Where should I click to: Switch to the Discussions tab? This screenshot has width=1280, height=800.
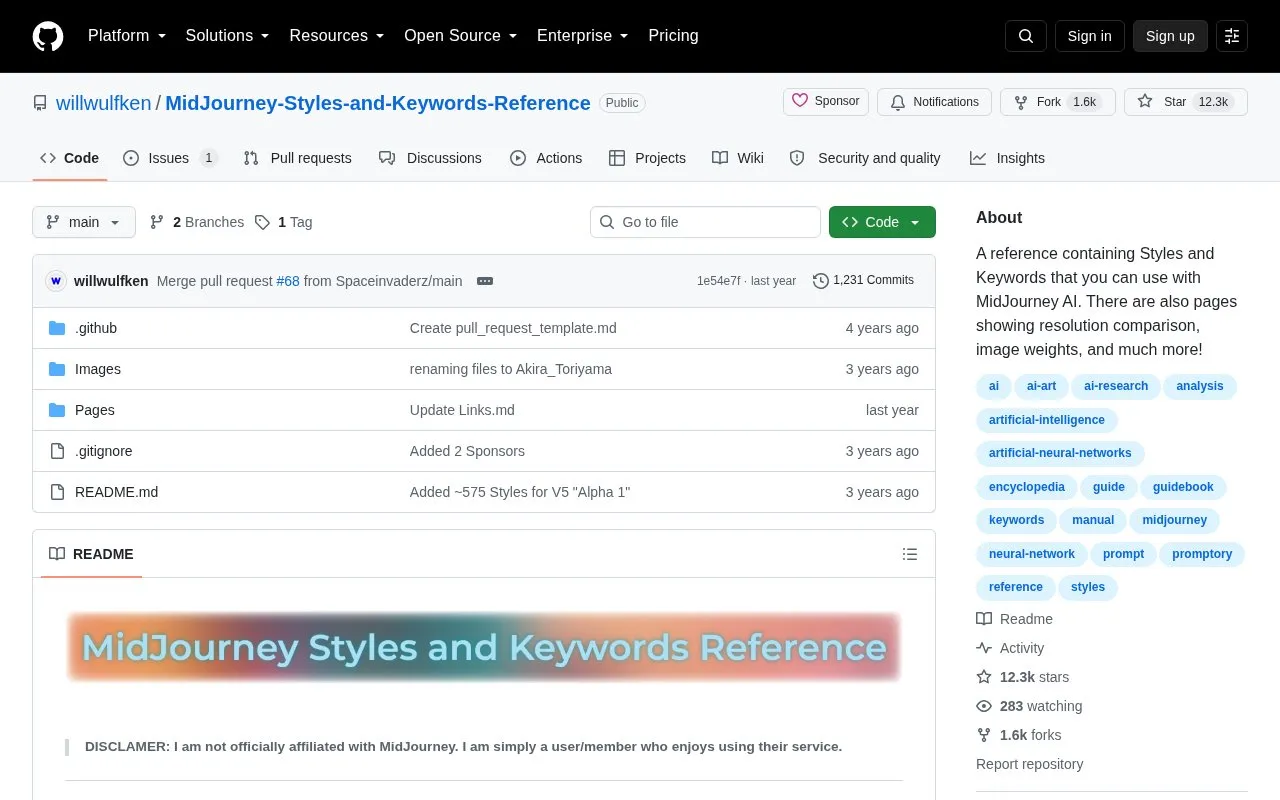(x=430, y=158)
